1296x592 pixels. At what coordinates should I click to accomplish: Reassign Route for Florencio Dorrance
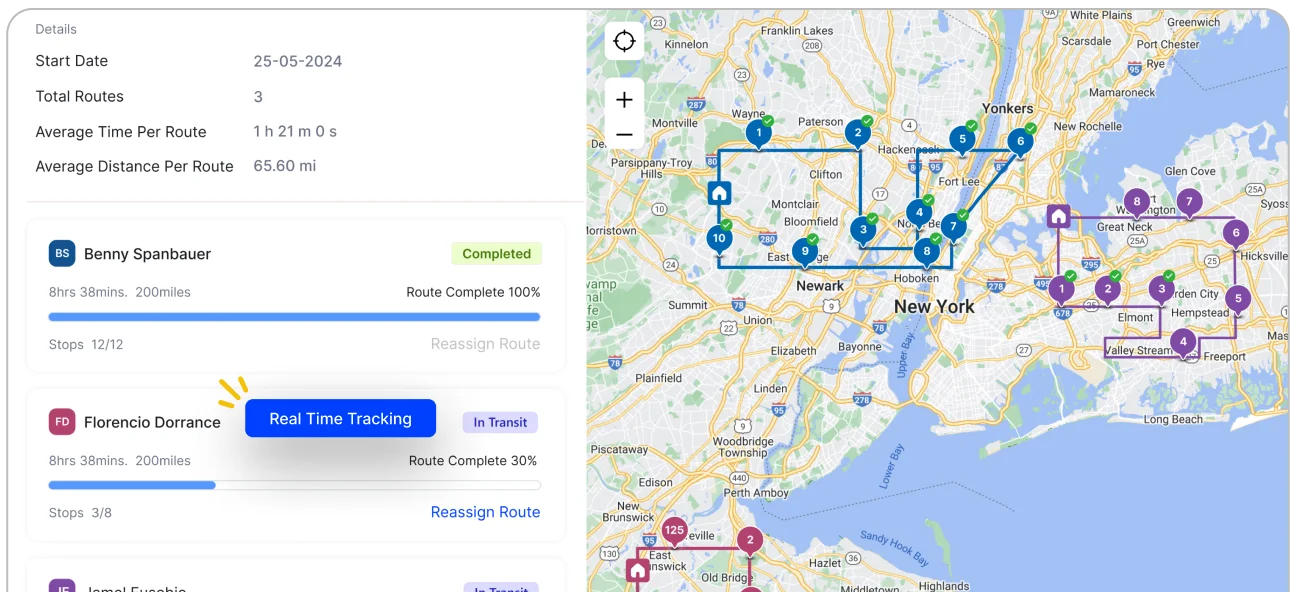pyautogui.click(x=485, y=512)
